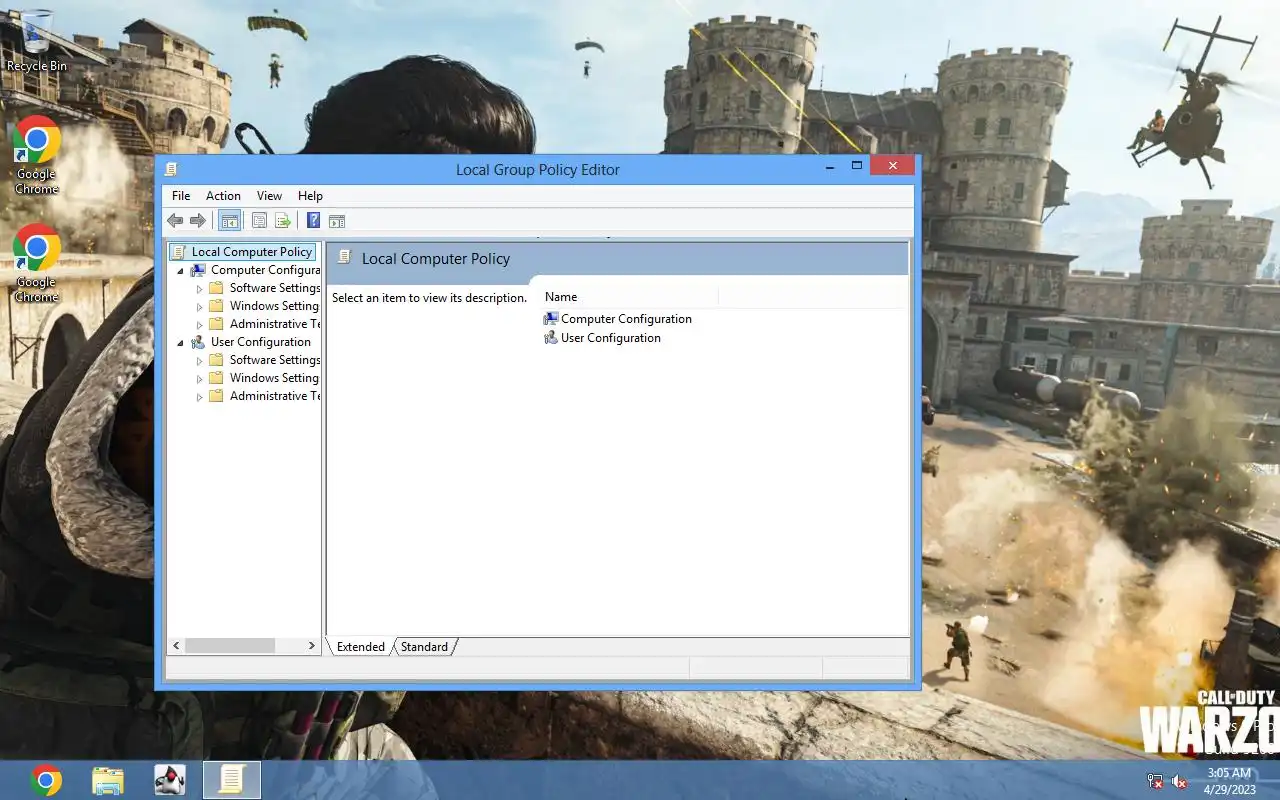Viewport: 1280px width, 800px height.
Task: Open the Help menu
Action: [x=310, y=196]
